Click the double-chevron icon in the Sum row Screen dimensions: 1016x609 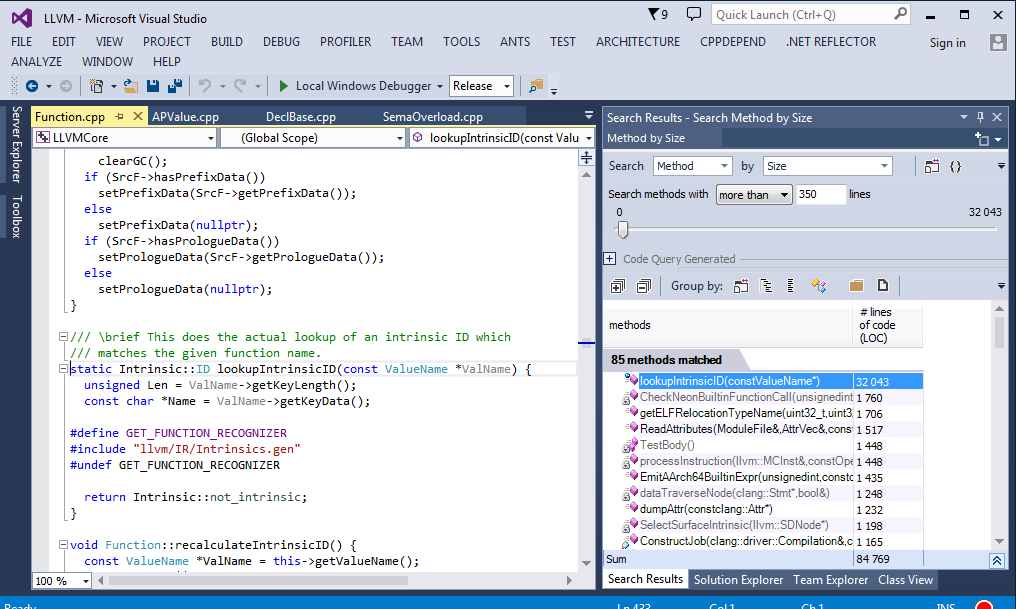(997, 560)
